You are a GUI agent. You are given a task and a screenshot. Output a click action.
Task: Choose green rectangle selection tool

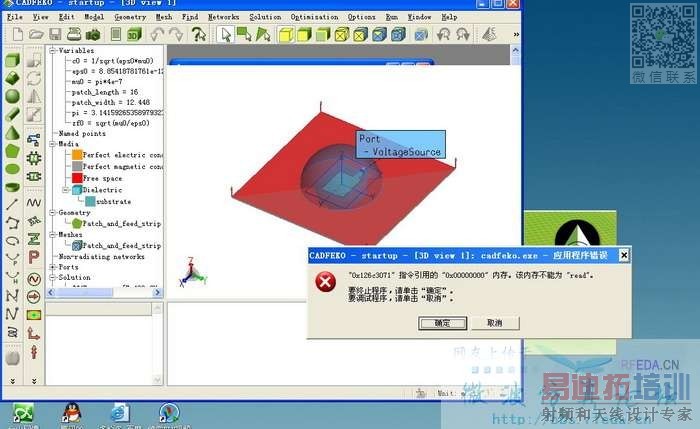coord(244,34)
